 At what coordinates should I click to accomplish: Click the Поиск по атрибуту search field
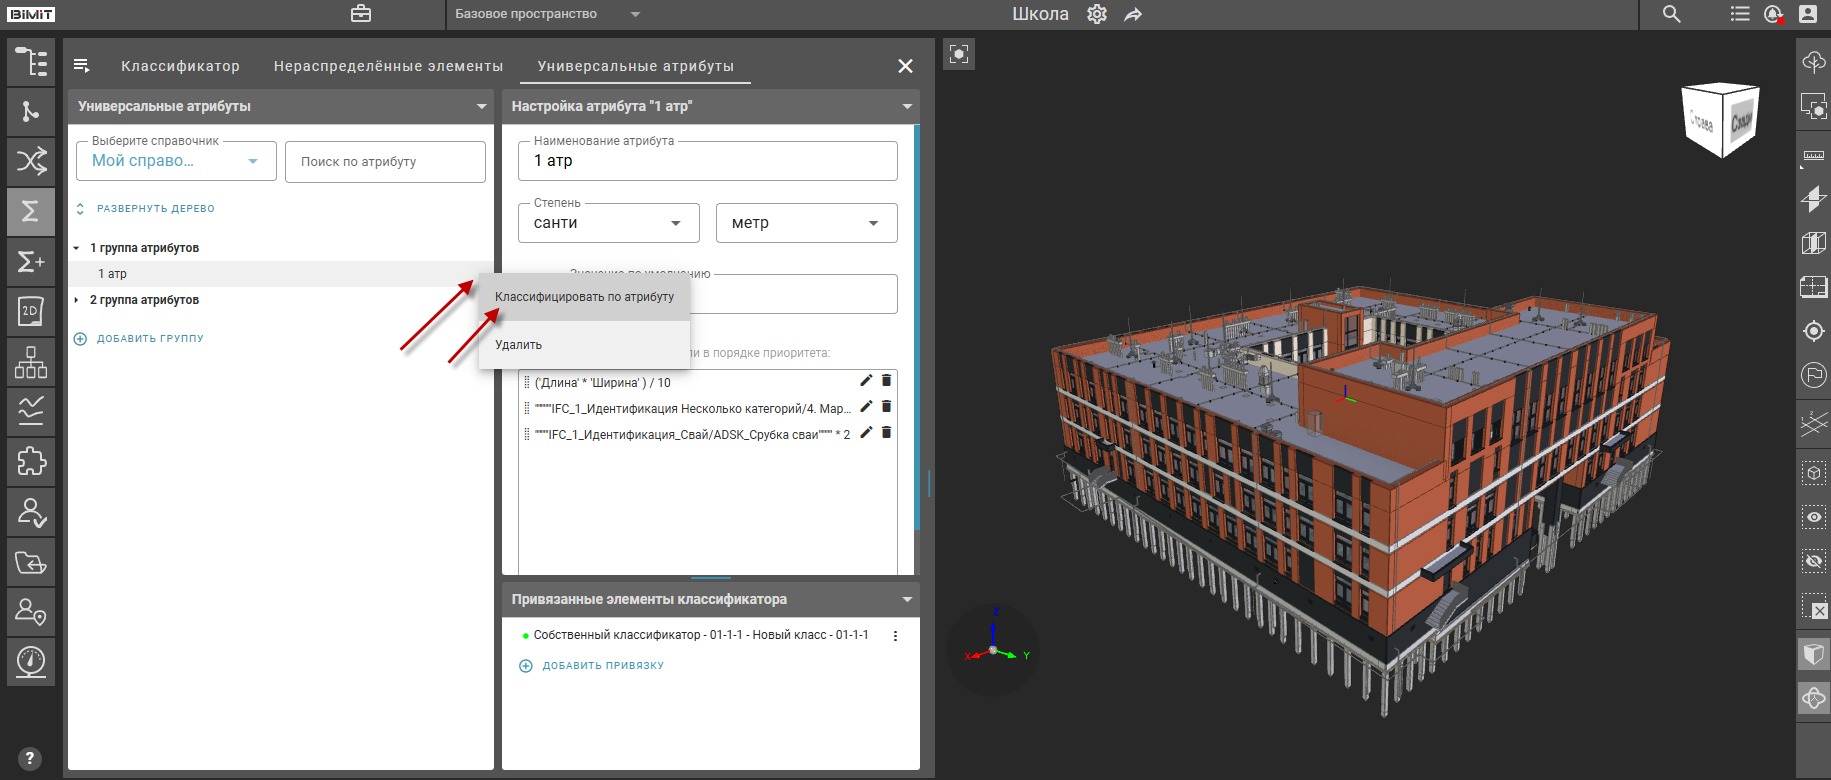tap(385, 162)
